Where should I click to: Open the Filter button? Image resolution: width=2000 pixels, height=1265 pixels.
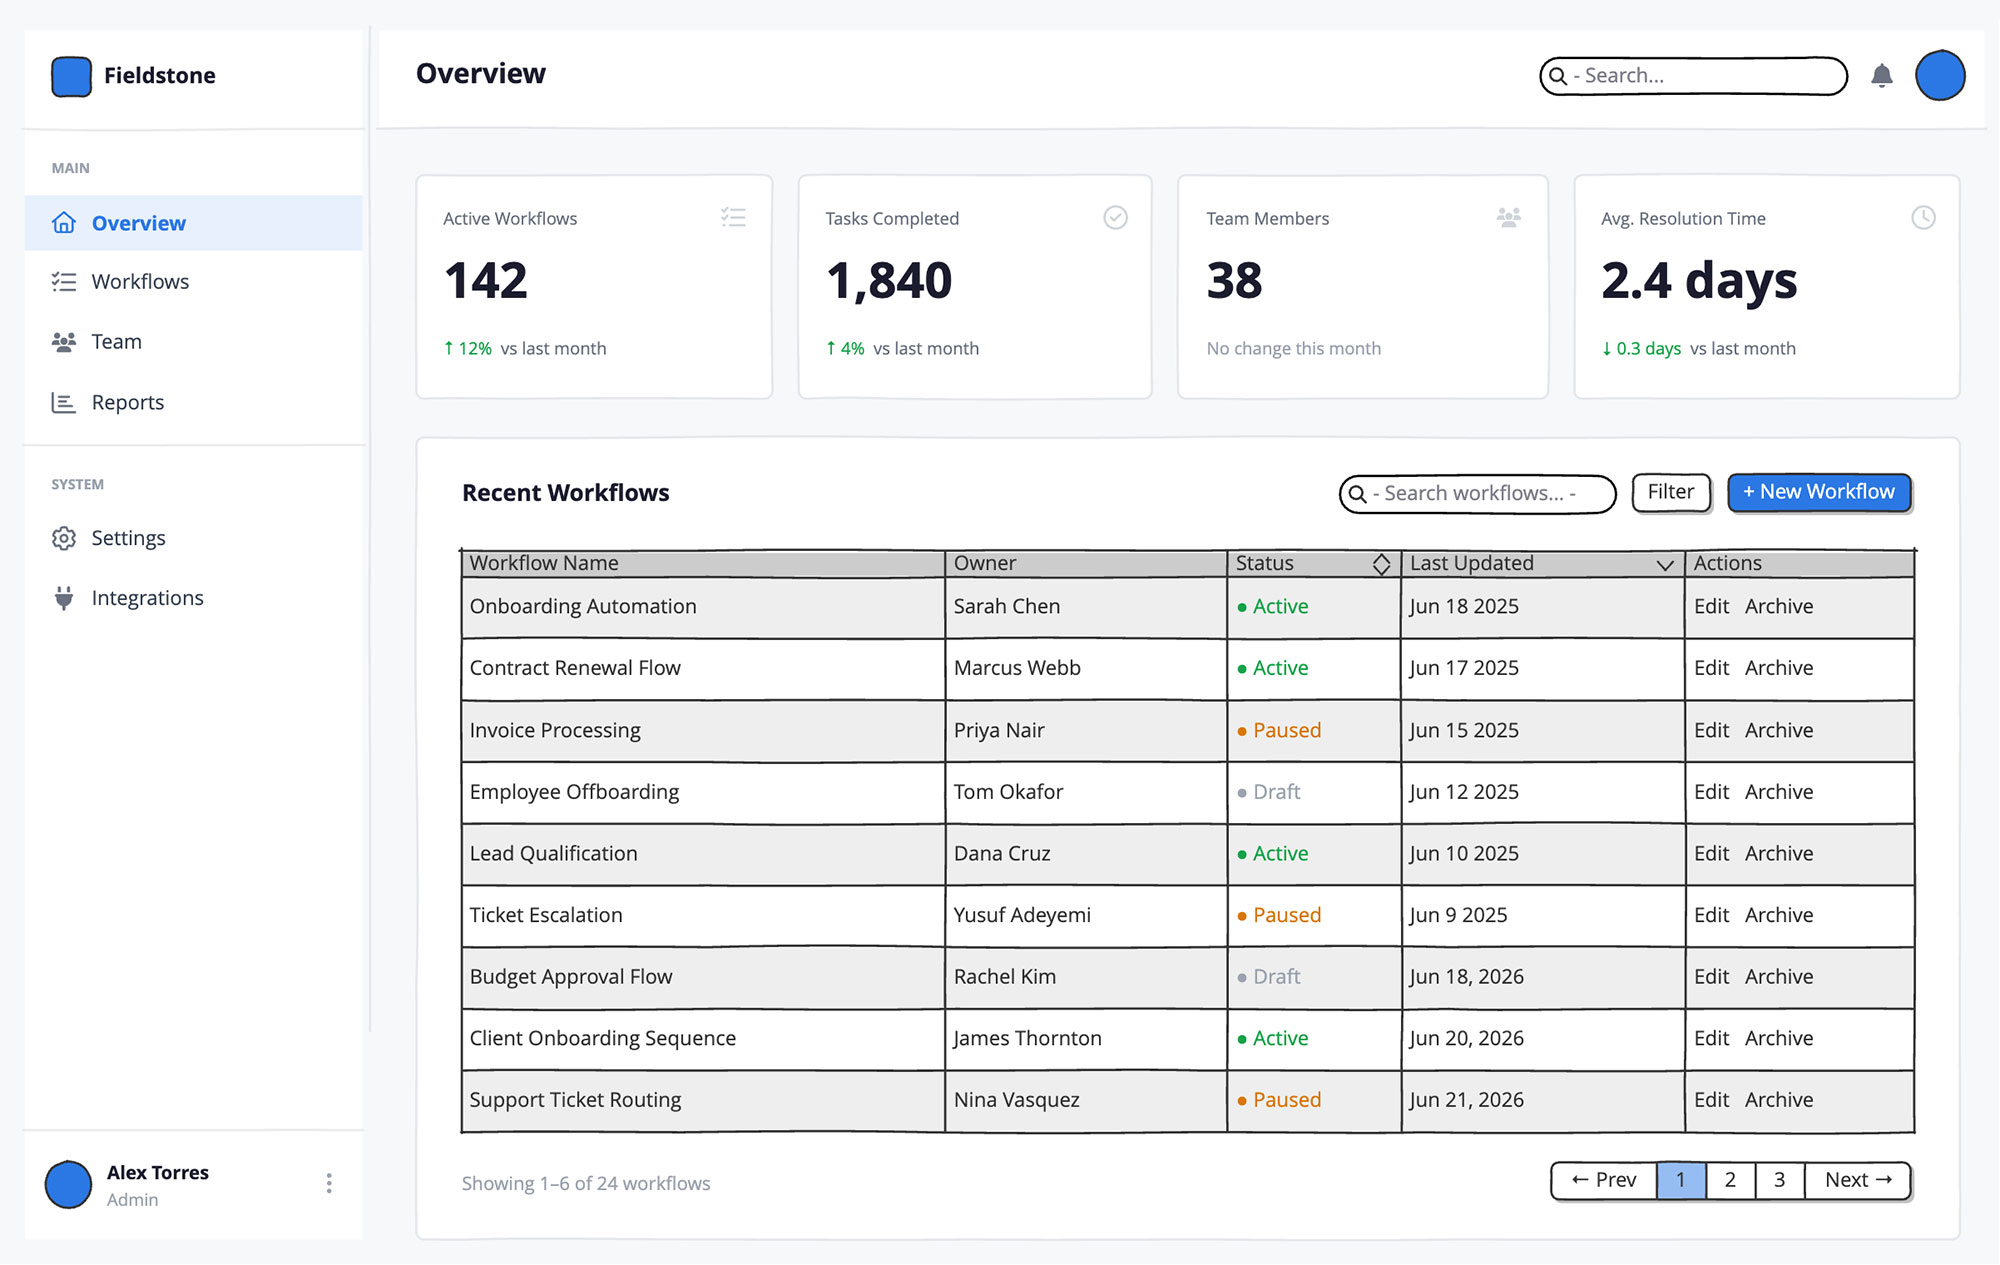[x=1671, y=492]
